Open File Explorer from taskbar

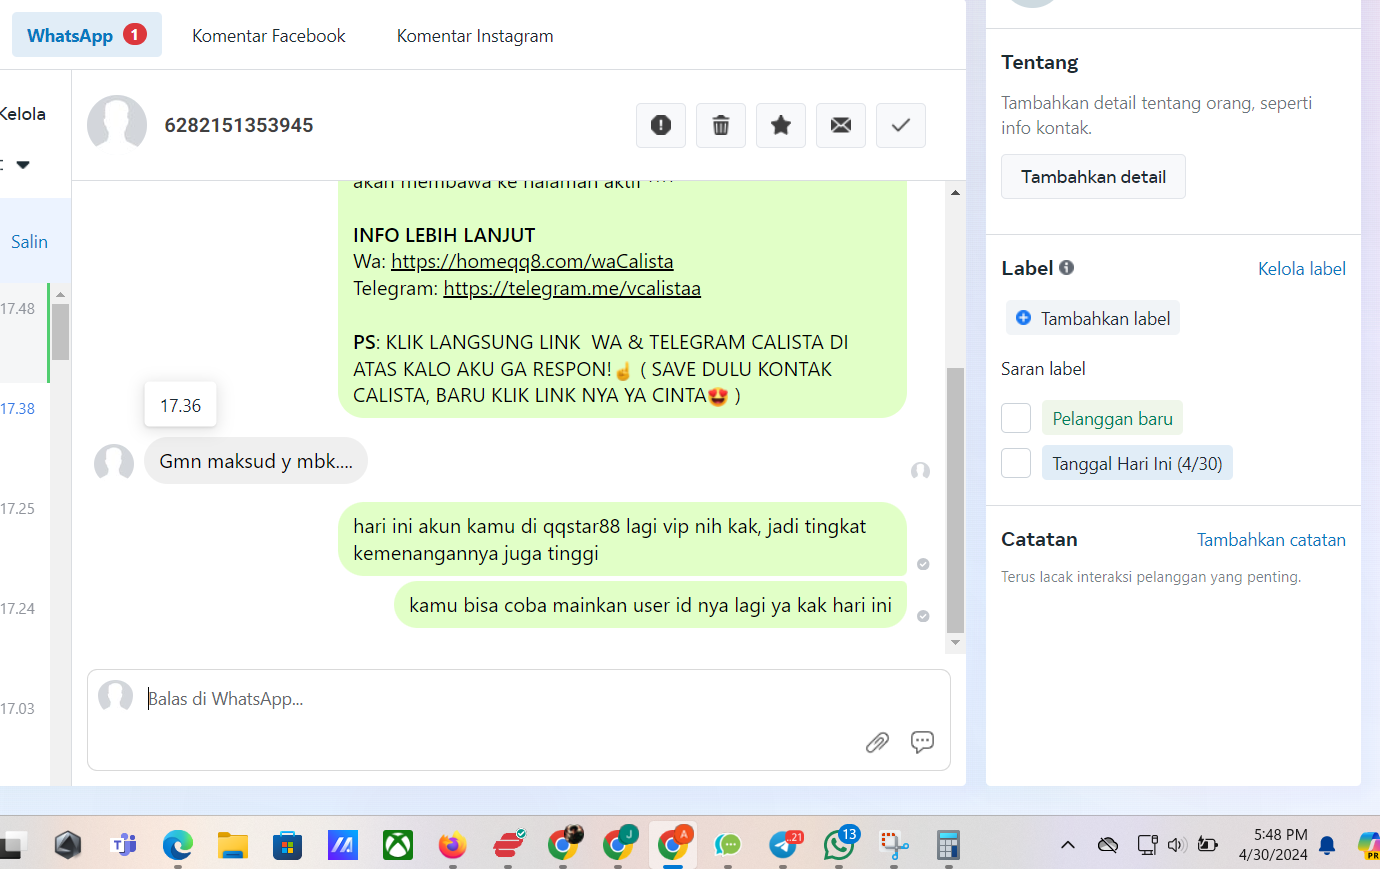click(233, 846)
